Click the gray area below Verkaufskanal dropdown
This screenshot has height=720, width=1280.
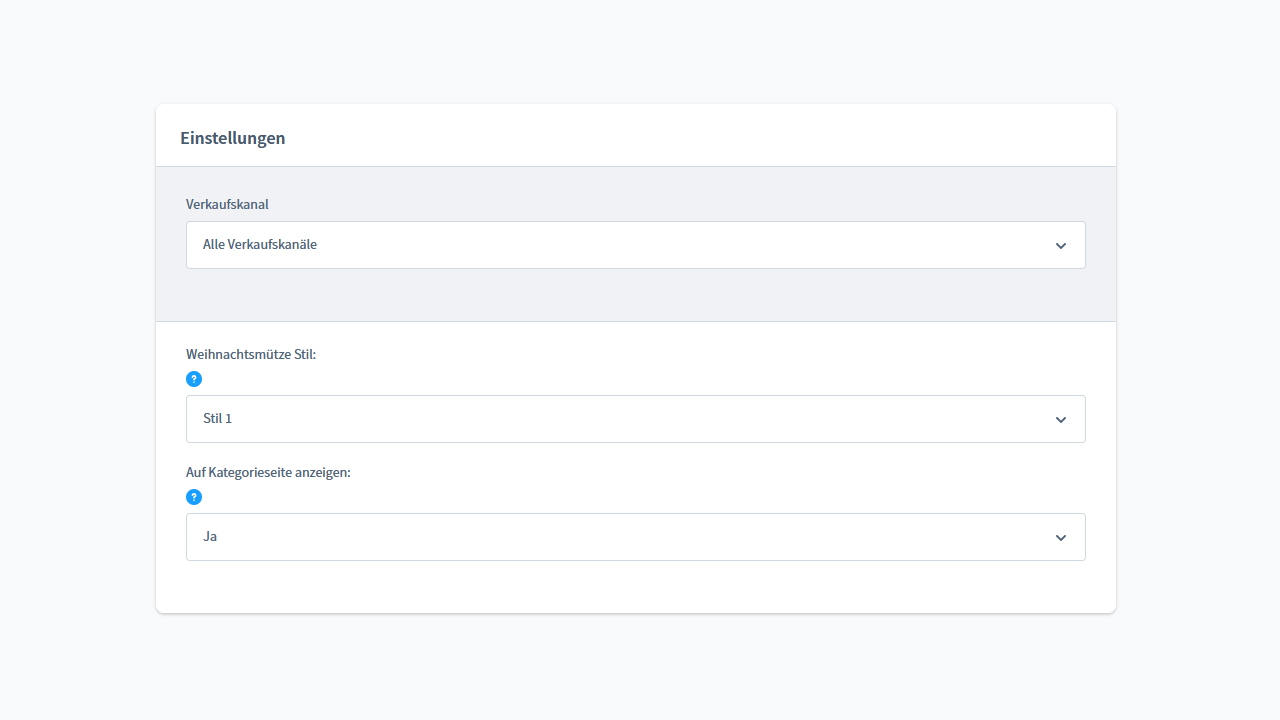pyautogui.click(x=635, y=295)
